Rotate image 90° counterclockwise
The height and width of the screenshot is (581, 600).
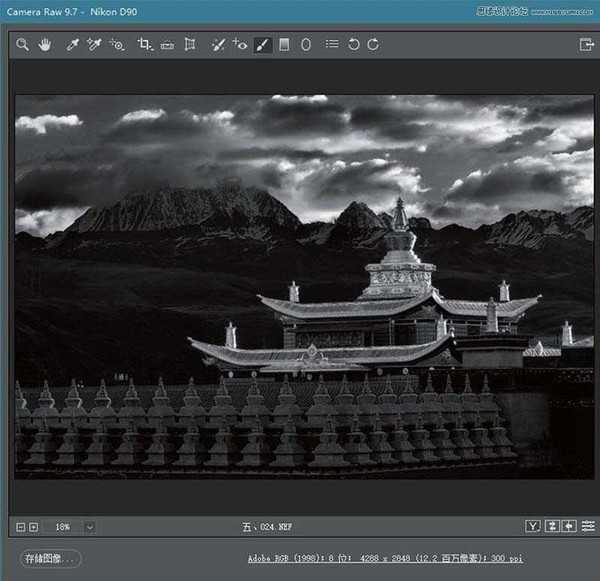click(353, 45)
